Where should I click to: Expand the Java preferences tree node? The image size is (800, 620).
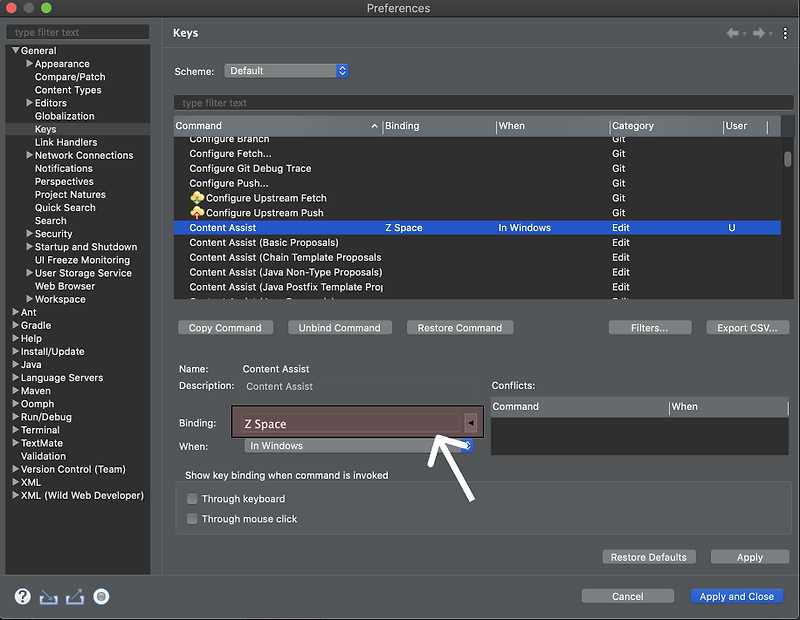[15, 364]
